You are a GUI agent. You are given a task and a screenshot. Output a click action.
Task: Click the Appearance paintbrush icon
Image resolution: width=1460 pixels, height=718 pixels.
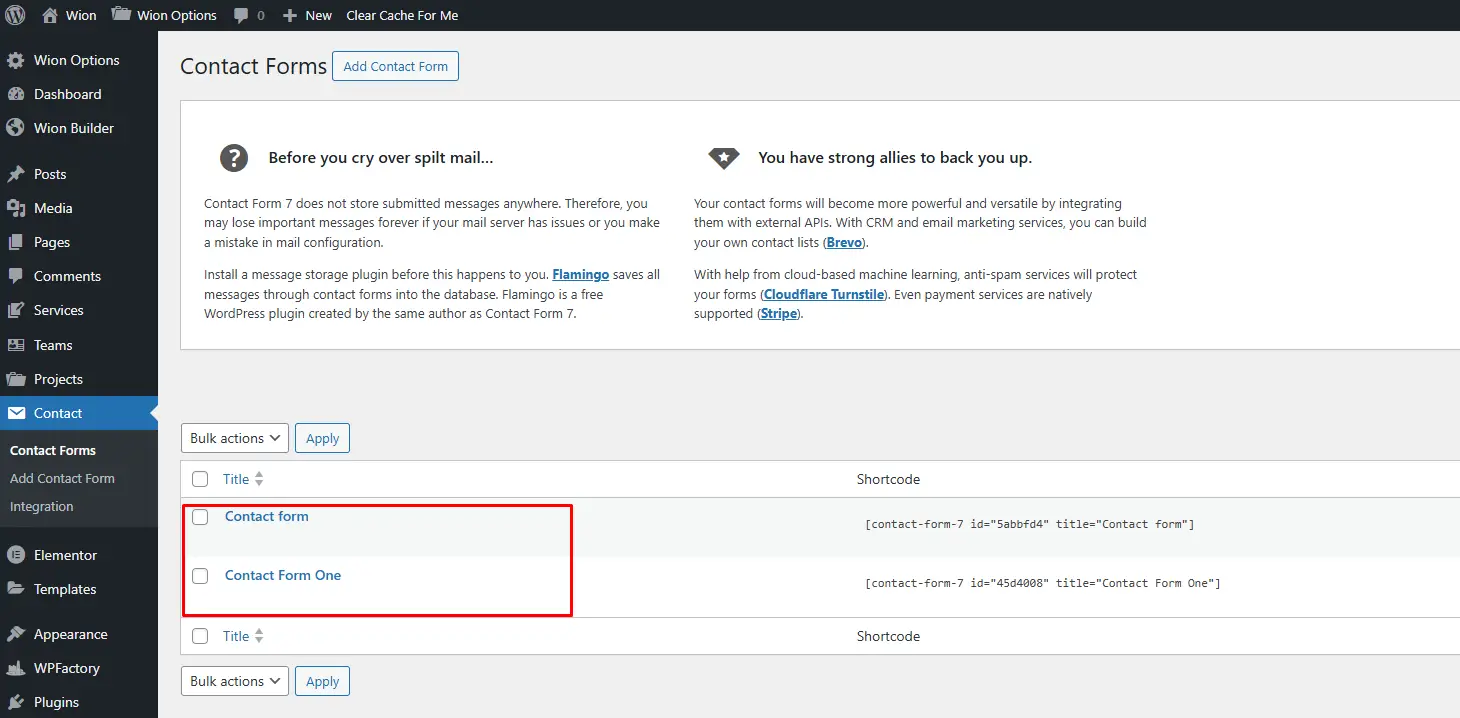15,634
